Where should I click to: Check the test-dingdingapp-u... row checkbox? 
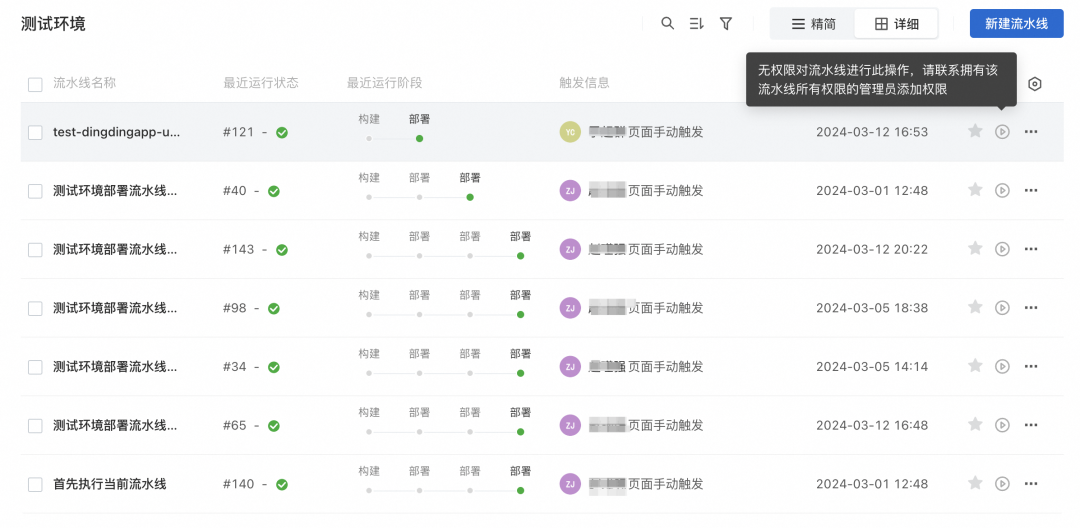click(x=35, y=133)
